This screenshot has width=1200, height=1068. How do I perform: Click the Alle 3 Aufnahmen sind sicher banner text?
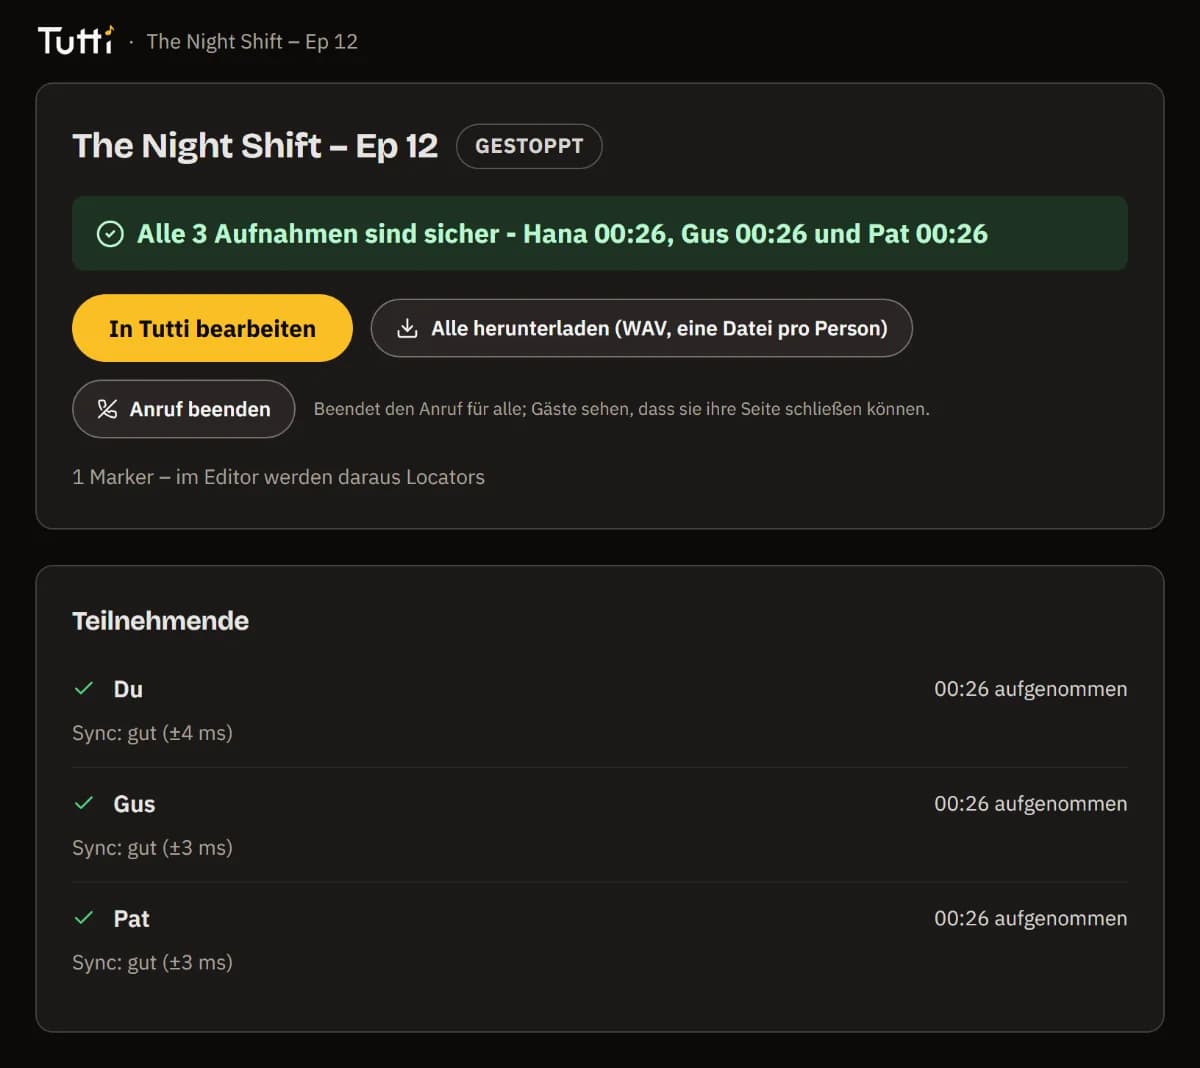562,234
